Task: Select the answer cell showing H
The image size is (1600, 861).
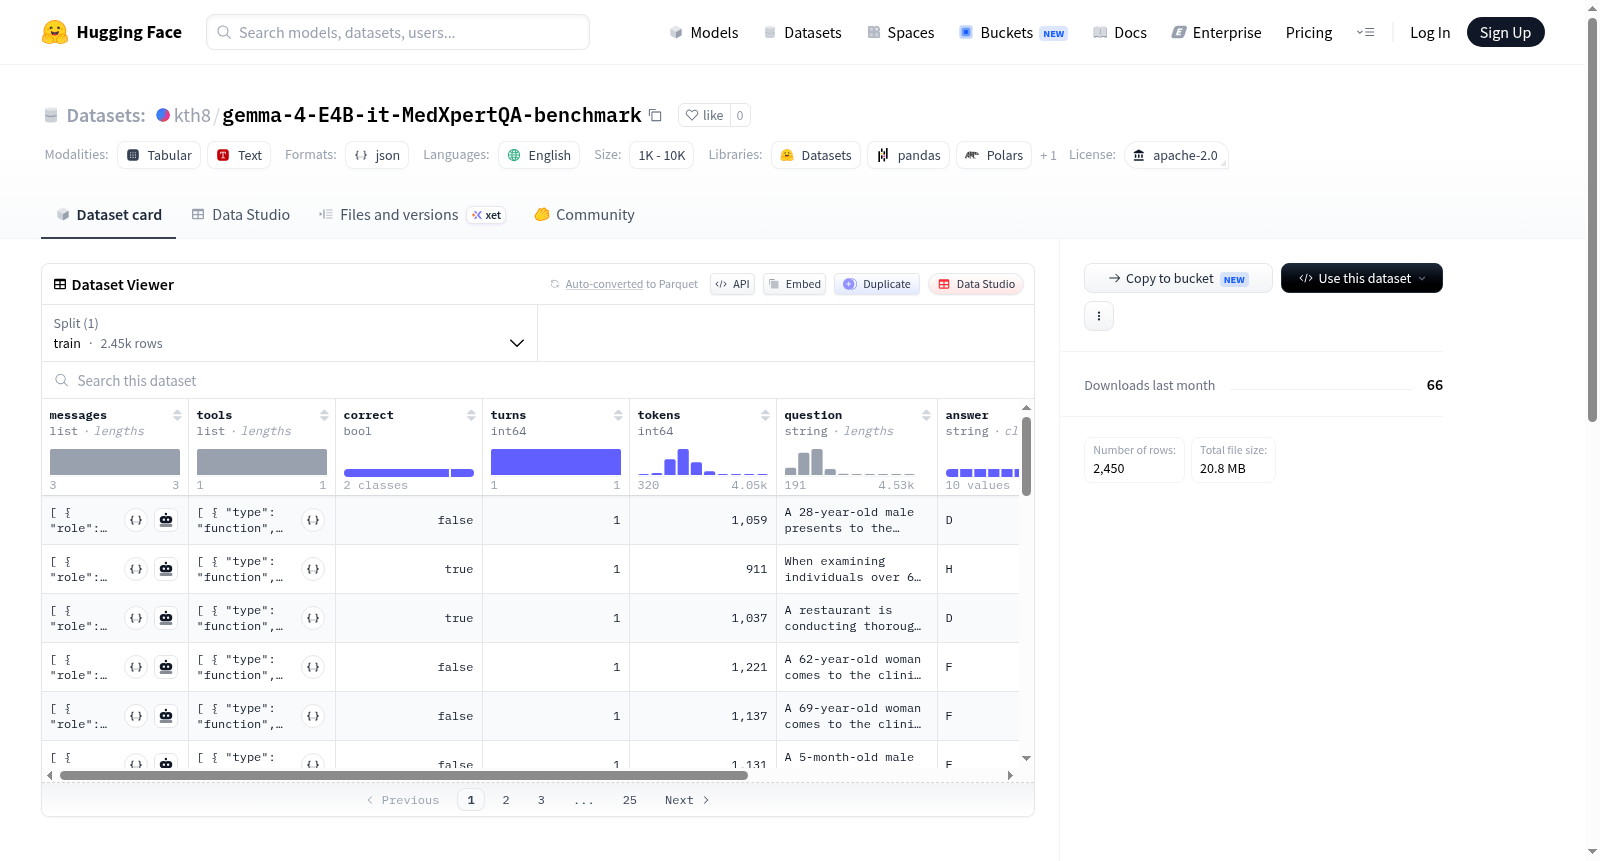Action: [978, 569]
